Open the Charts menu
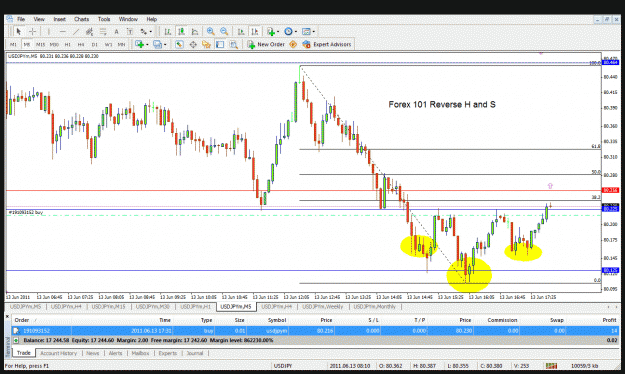The width and height of the screenshot is (625, 374). click(81, 19)
